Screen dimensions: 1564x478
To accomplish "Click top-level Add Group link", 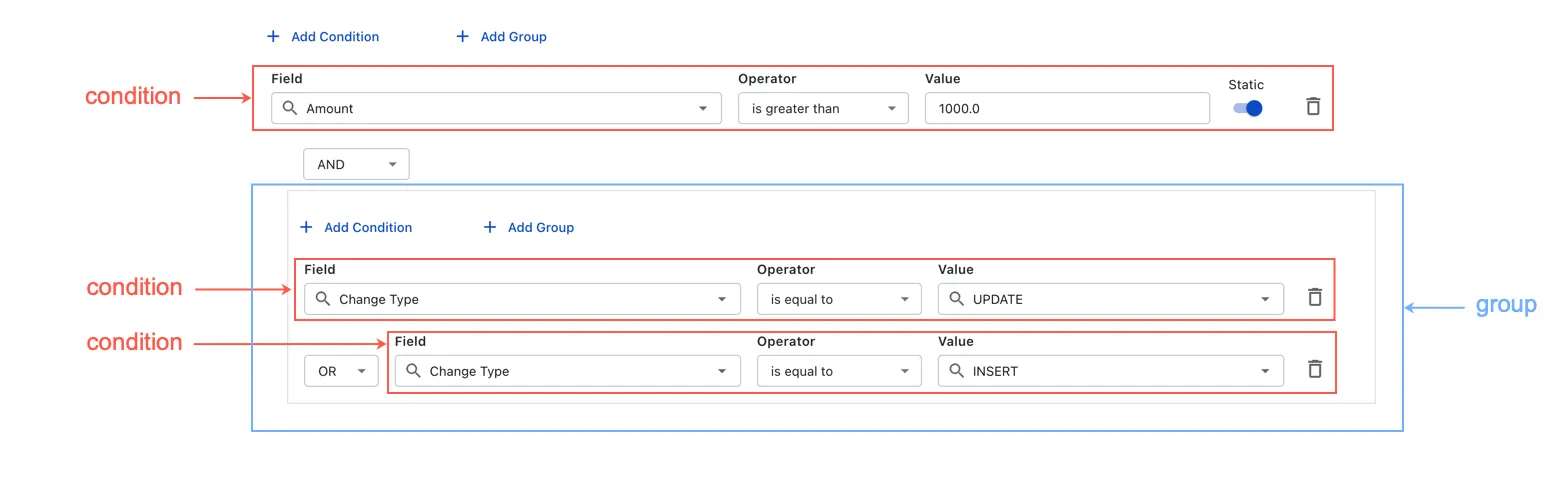I will click(514, 37).
